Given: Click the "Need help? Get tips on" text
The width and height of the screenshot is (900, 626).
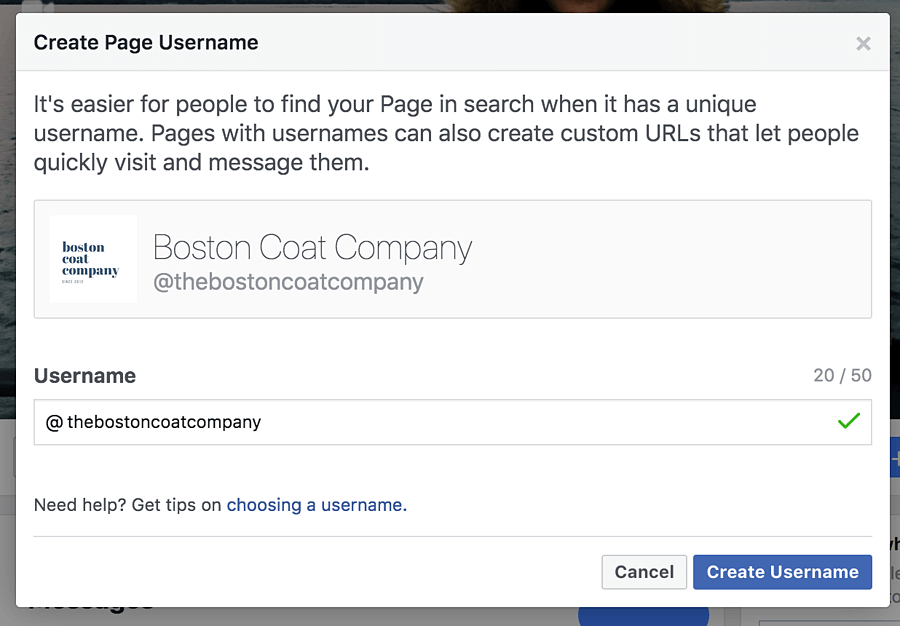Looking at the screenshot, I should [x=128, y=505].
